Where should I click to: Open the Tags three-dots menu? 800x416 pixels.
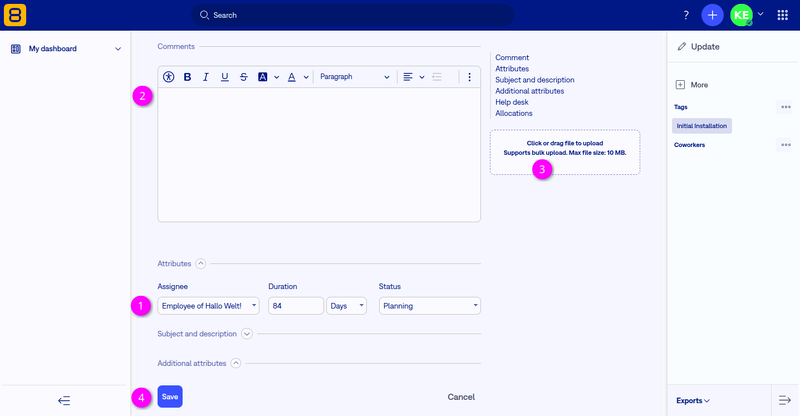[x=786, y=107]
